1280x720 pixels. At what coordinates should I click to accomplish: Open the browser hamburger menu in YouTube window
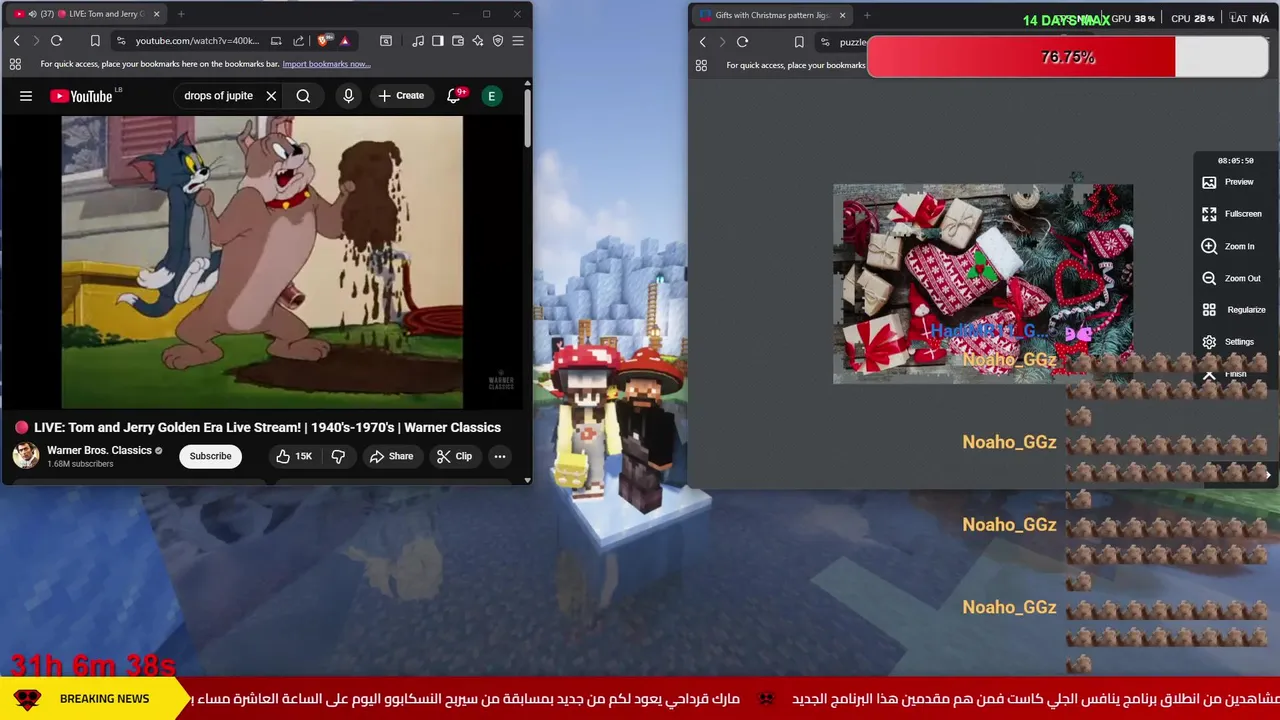(518, 41)
